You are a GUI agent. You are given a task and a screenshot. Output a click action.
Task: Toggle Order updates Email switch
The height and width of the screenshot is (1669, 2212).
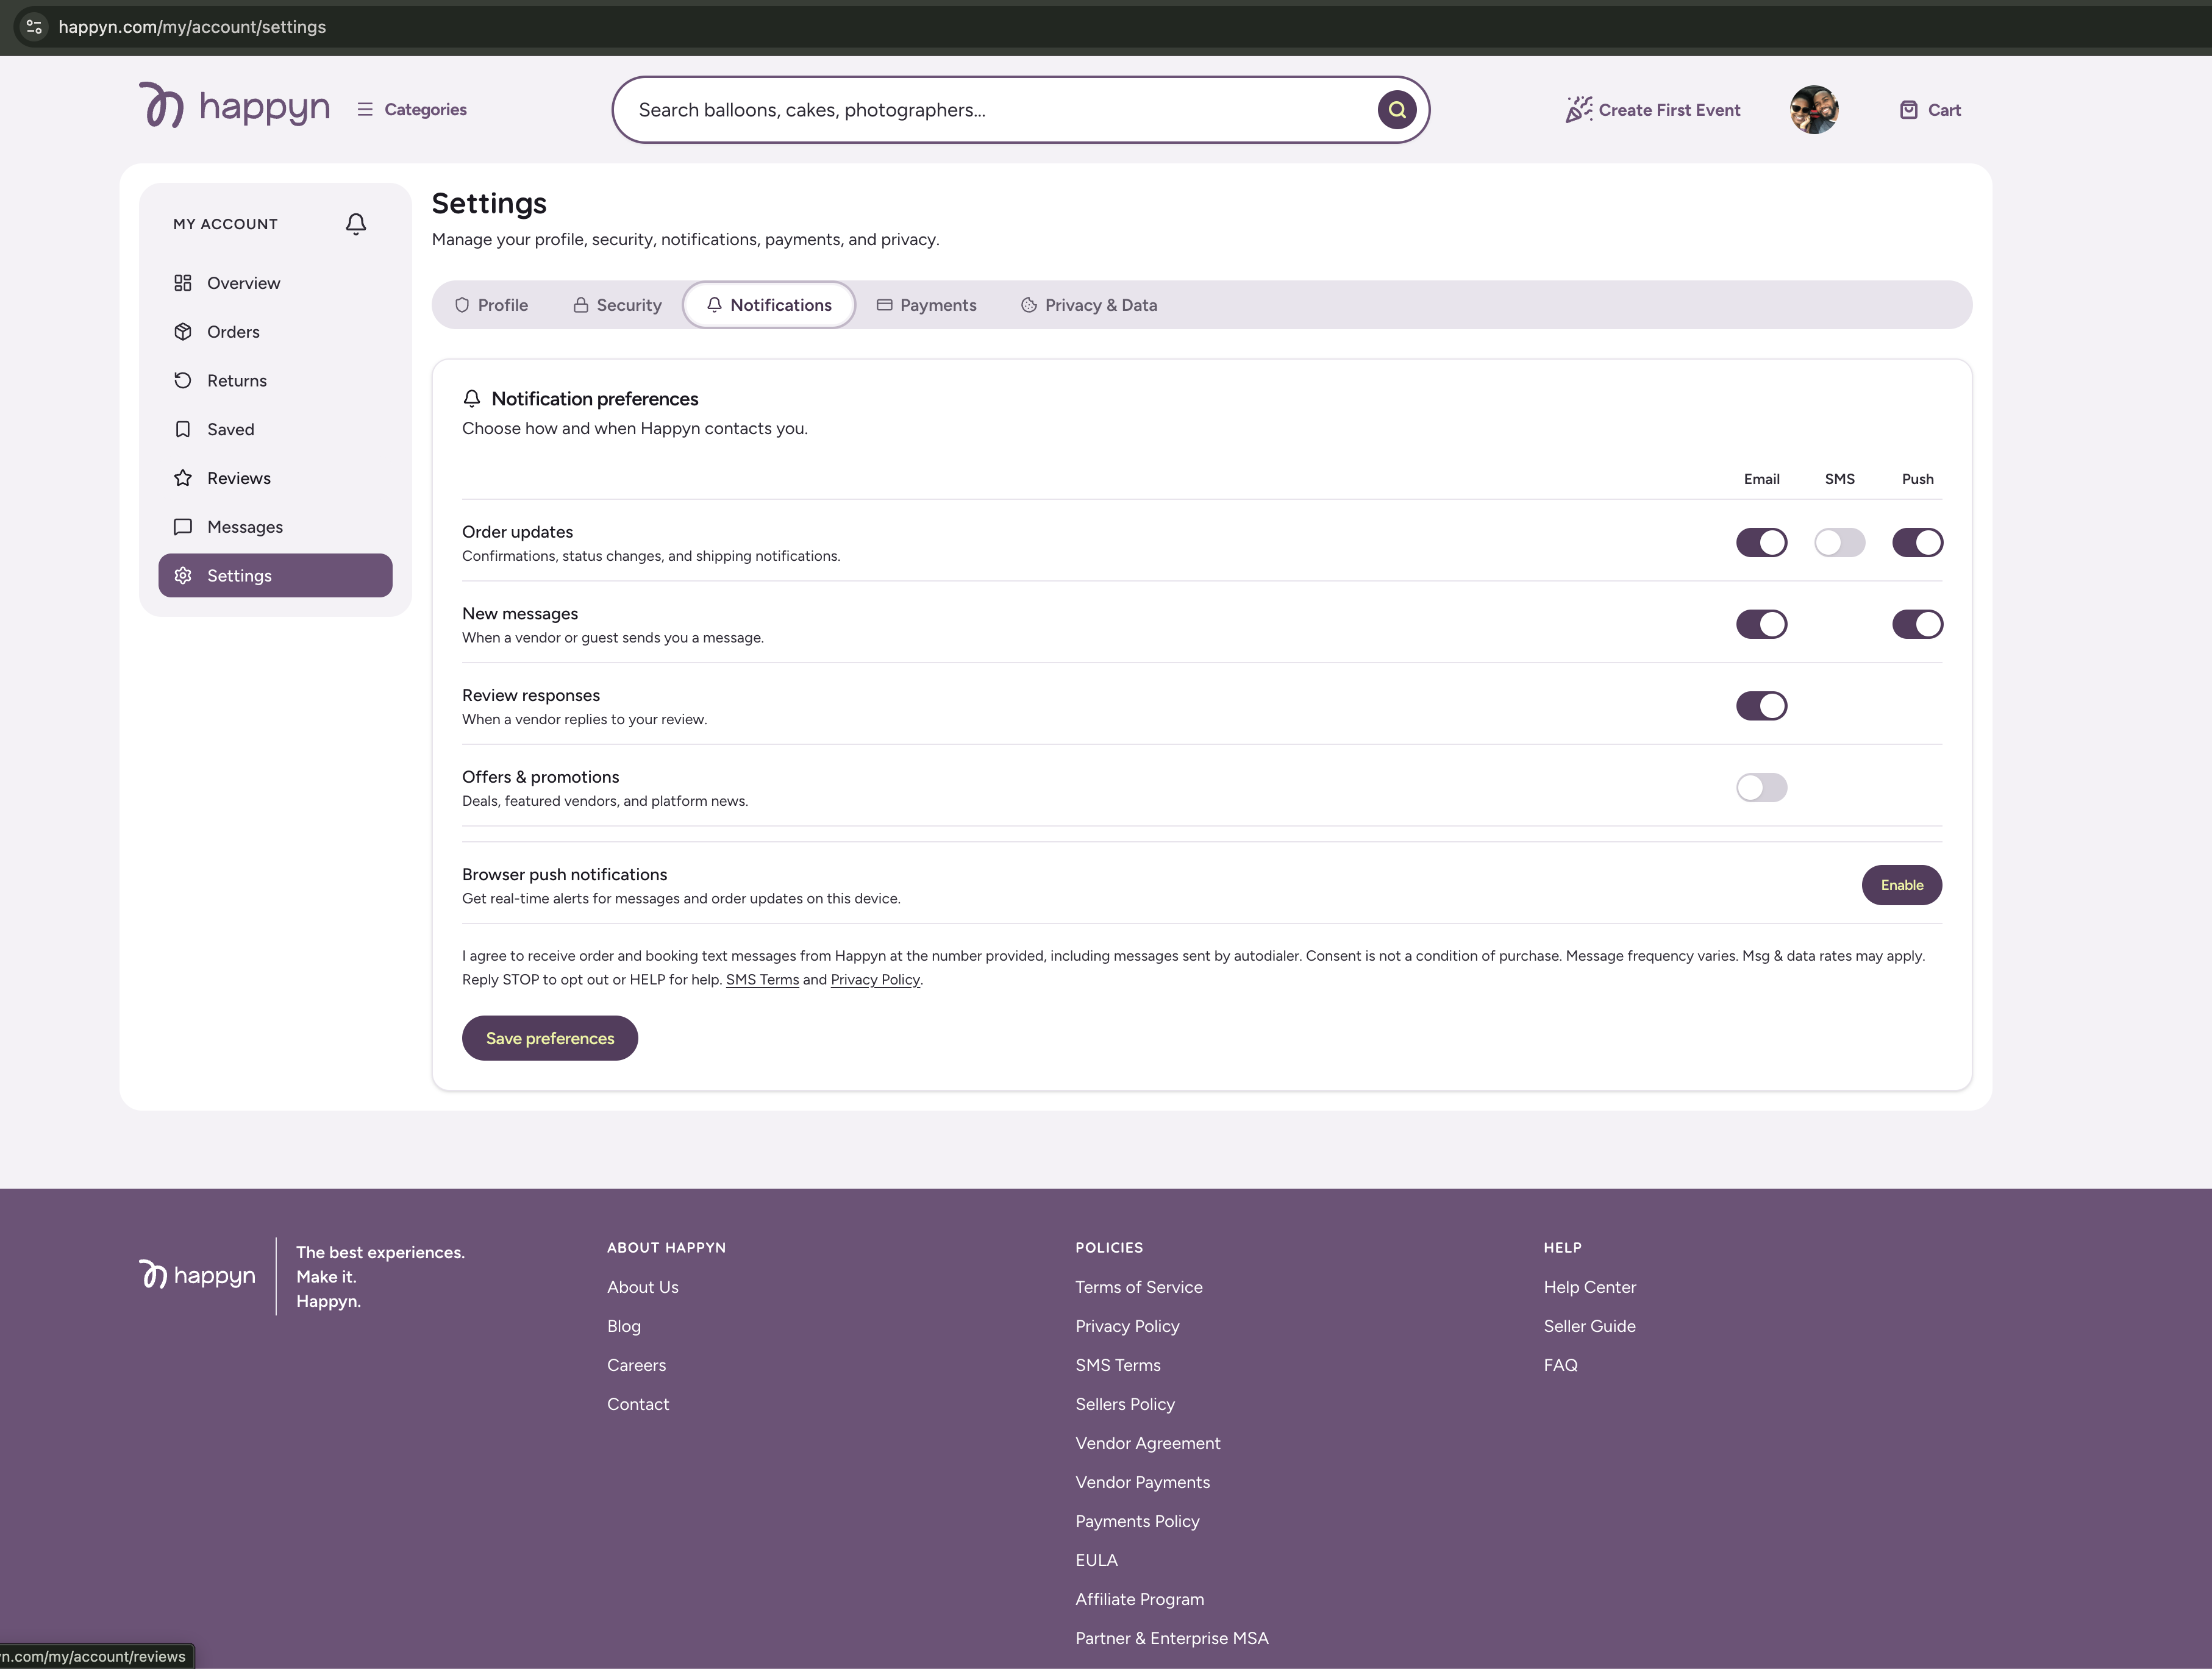pyautogui.click(x=1761, y=543)
